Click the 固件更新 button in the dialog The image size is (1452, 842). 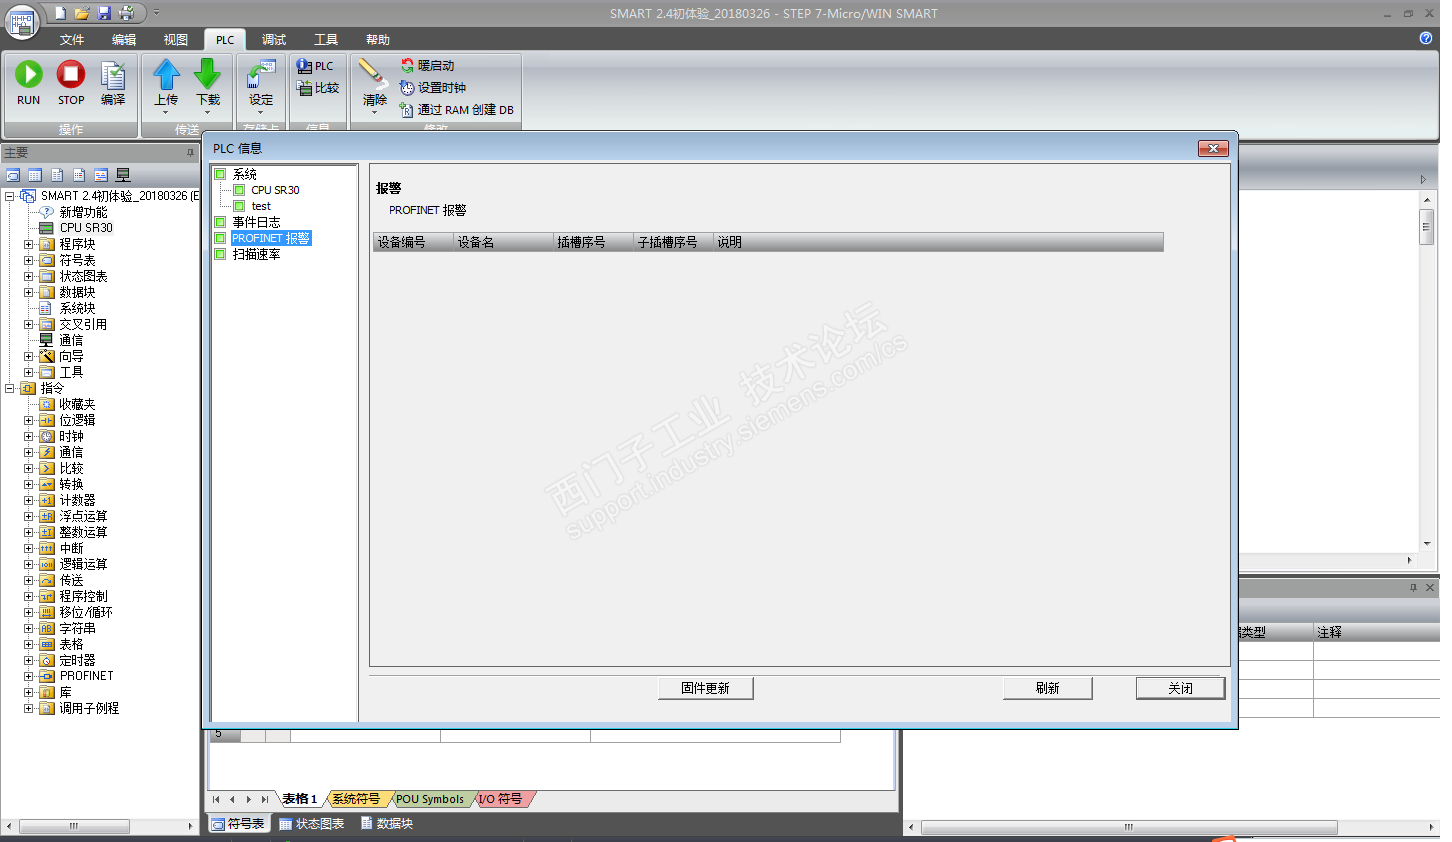(x=705, y=688)
